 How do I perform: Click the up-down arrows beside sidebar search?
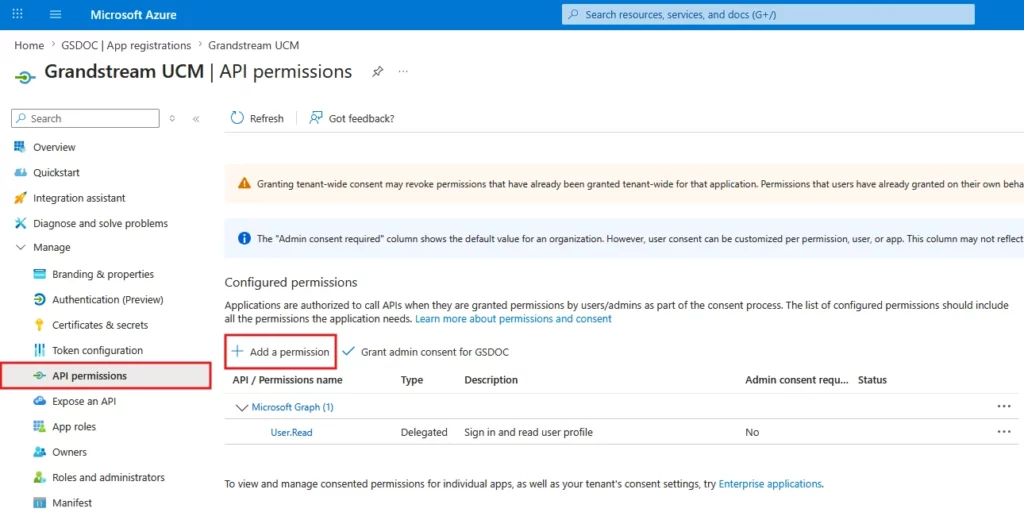pyautogui.click(x=172, y=118)
